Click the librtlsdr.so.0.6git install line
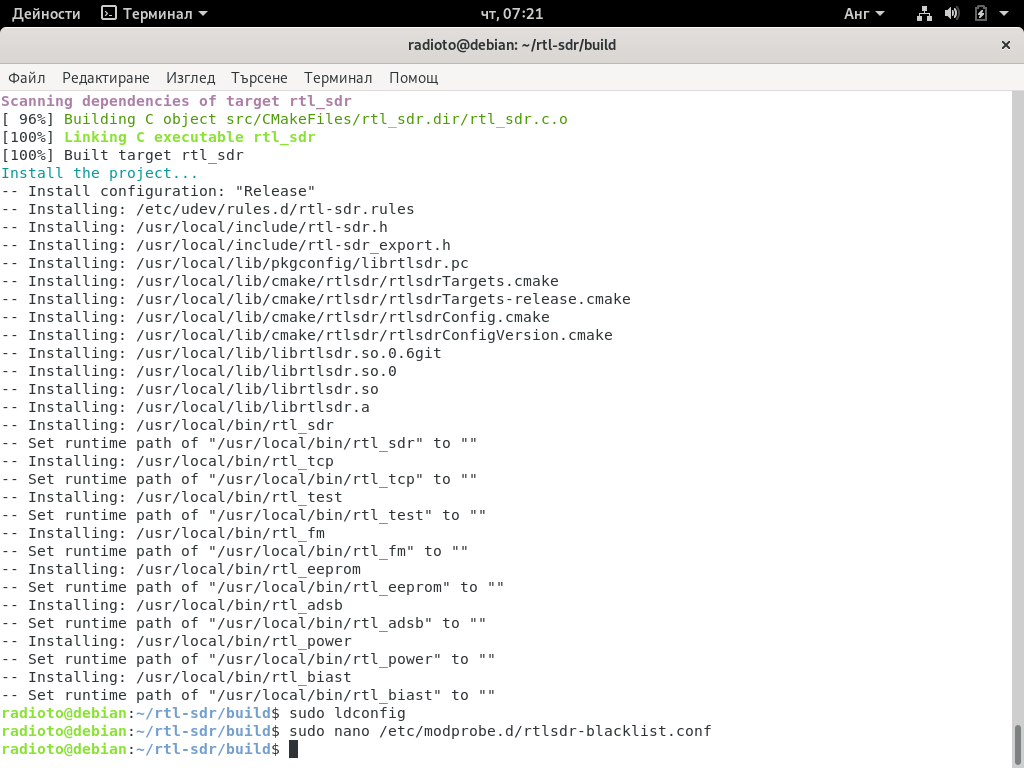The image size is (1024, 768). (x=221, y=353)
